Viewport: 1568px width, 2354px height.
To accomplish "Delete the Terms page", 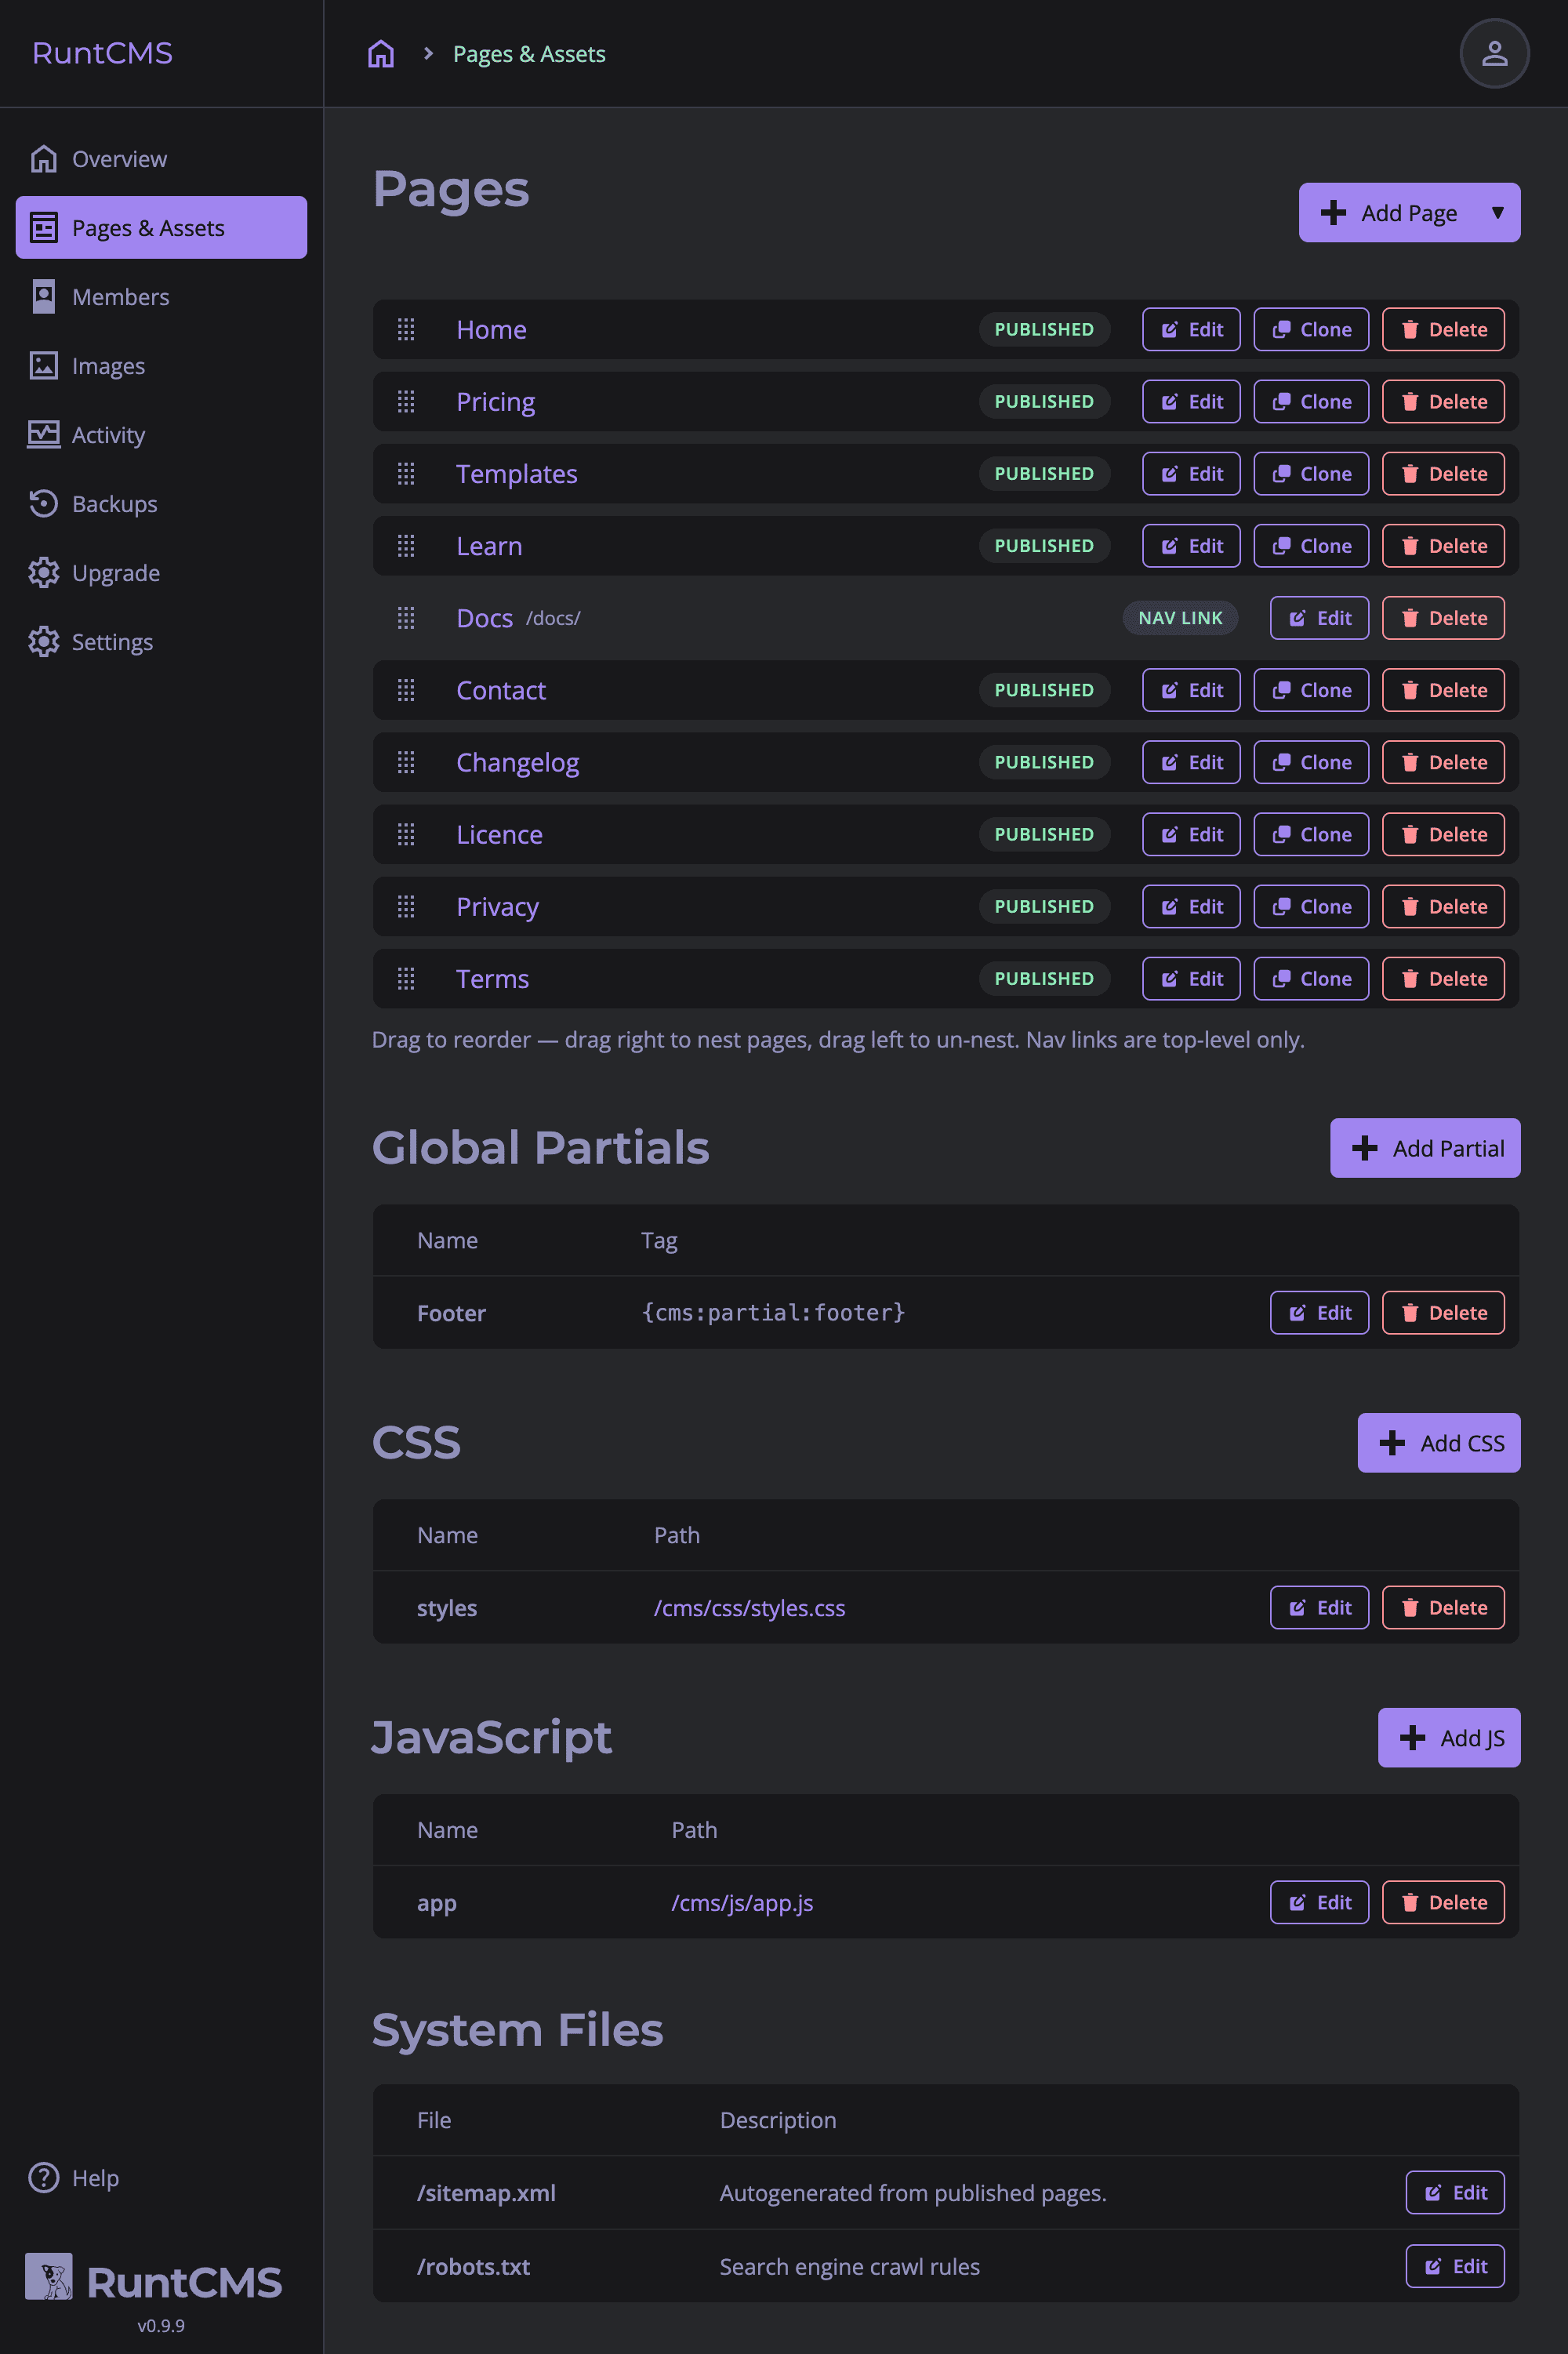I will coord(1444,978).
